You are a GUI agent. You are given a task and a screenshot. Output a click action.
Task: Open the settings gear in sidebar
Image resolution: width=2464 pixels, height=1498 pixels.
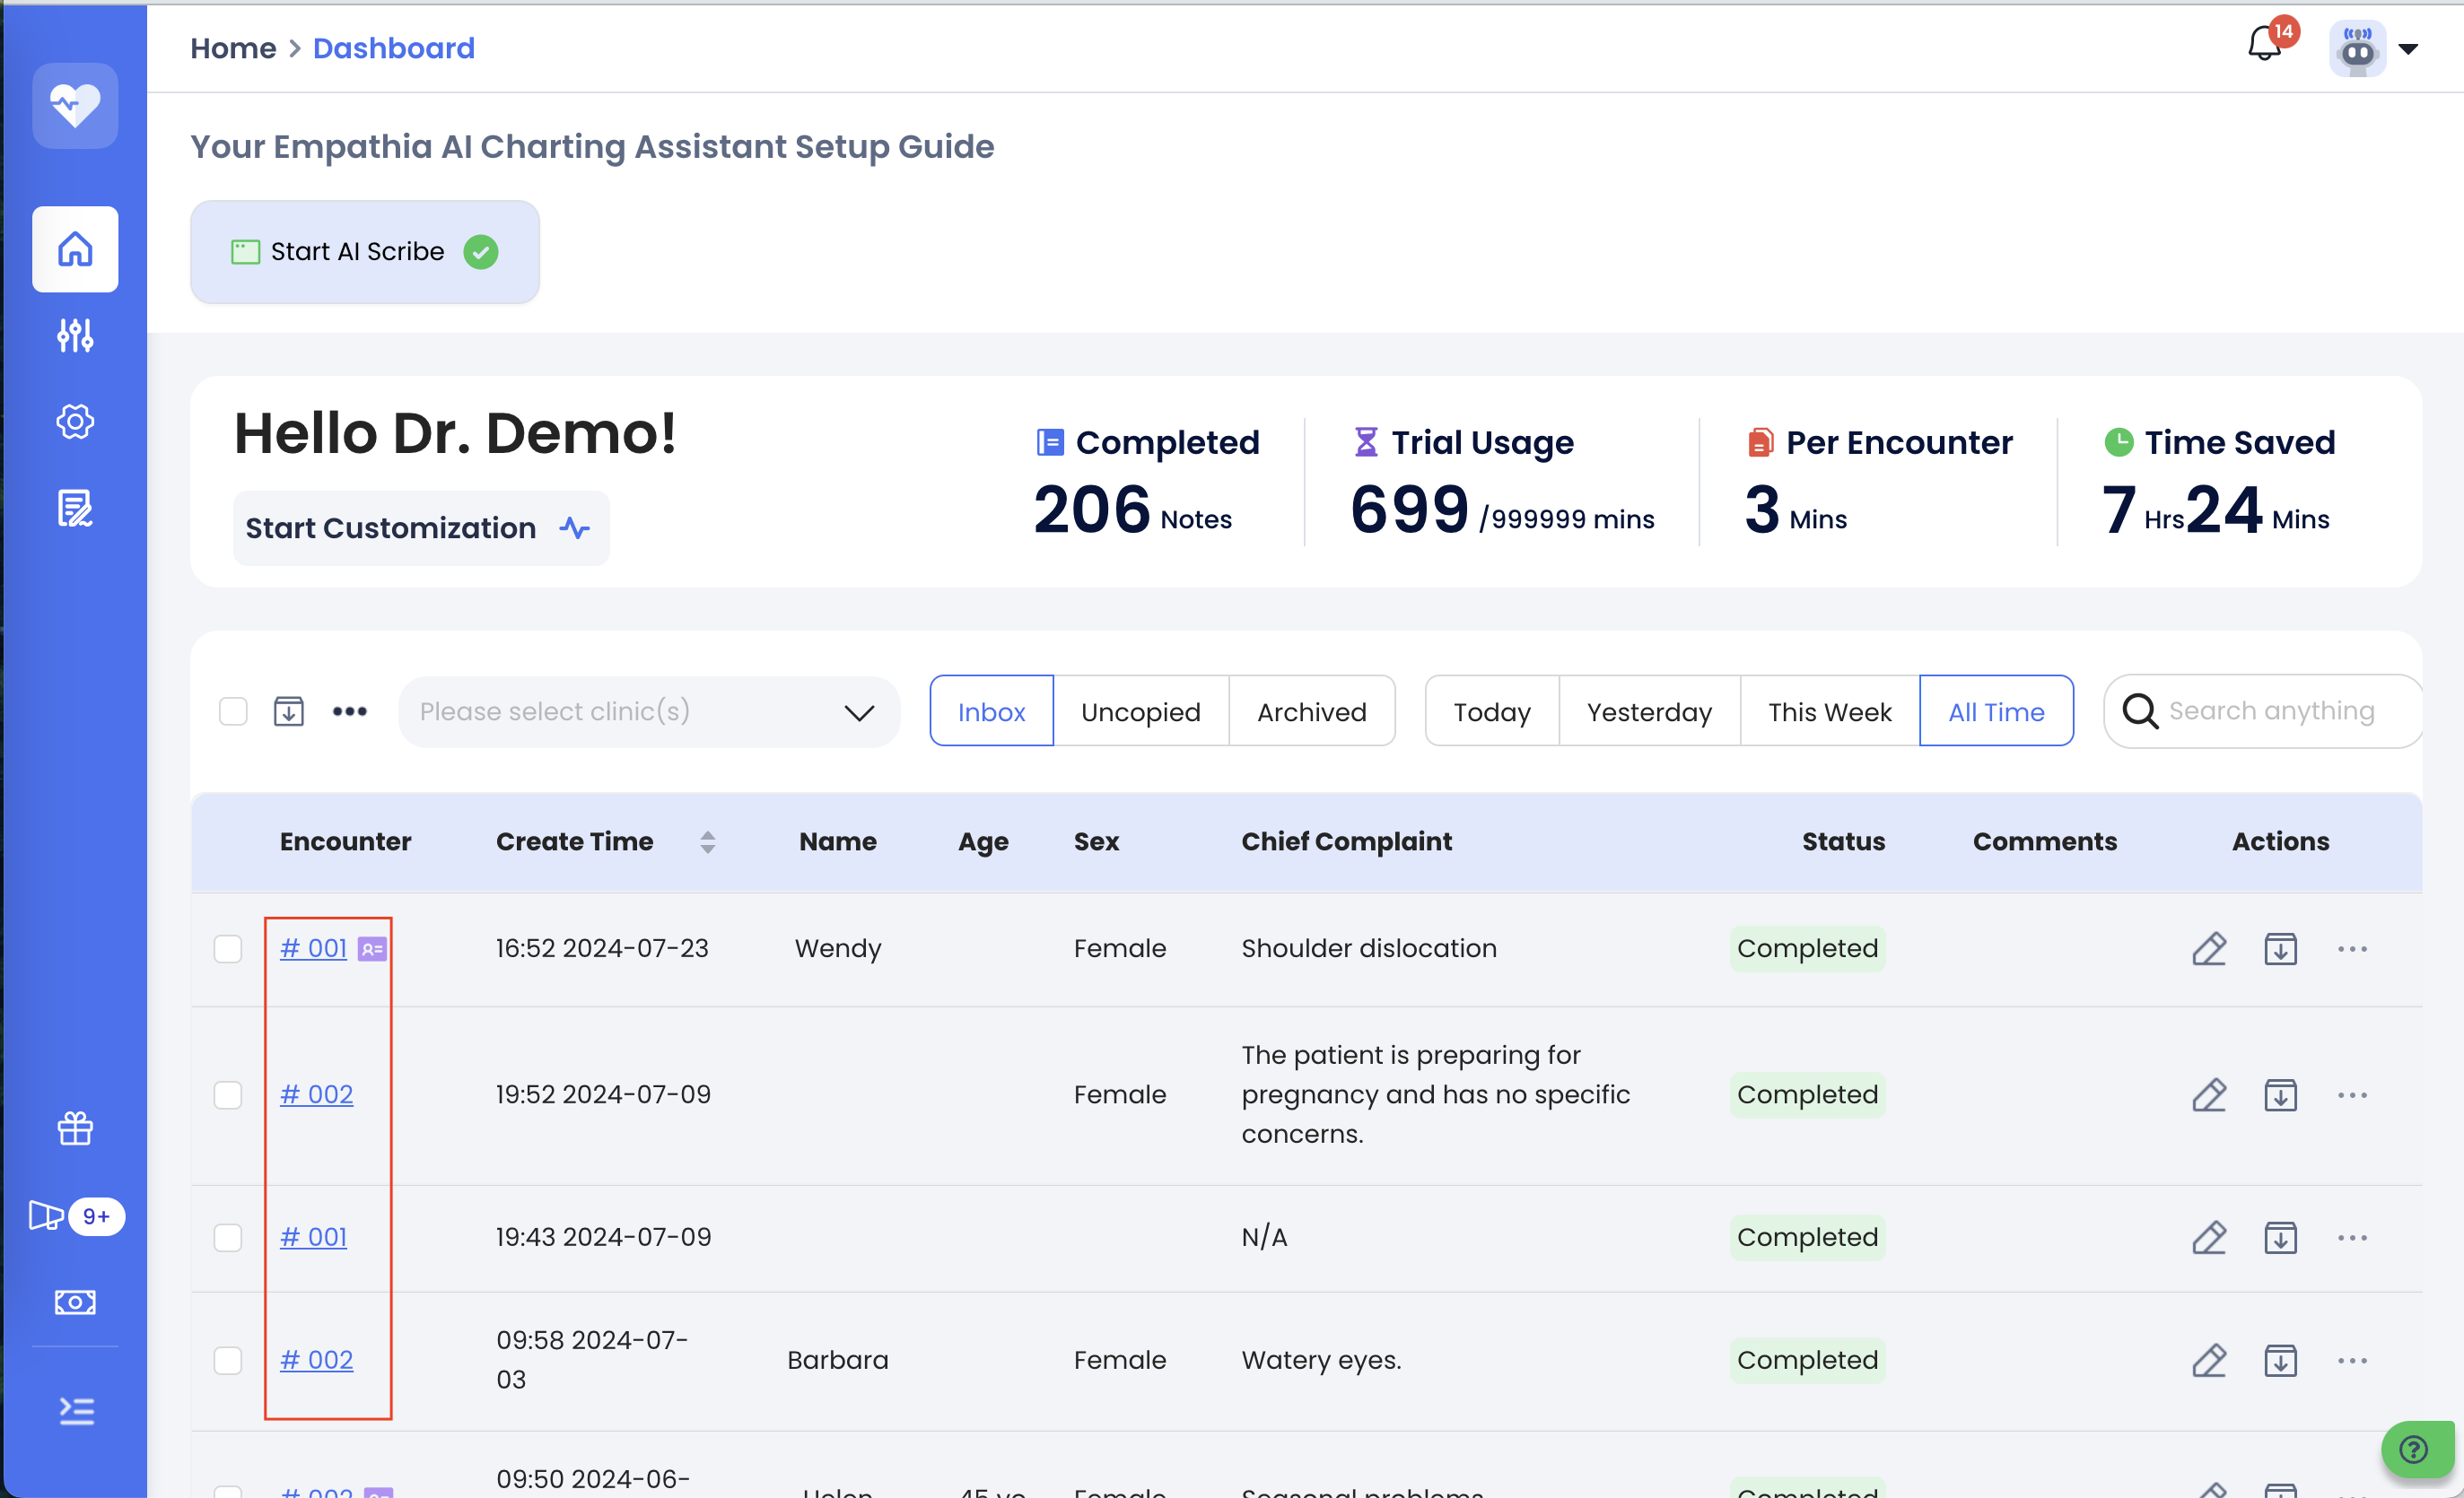(x=75, y=421)
